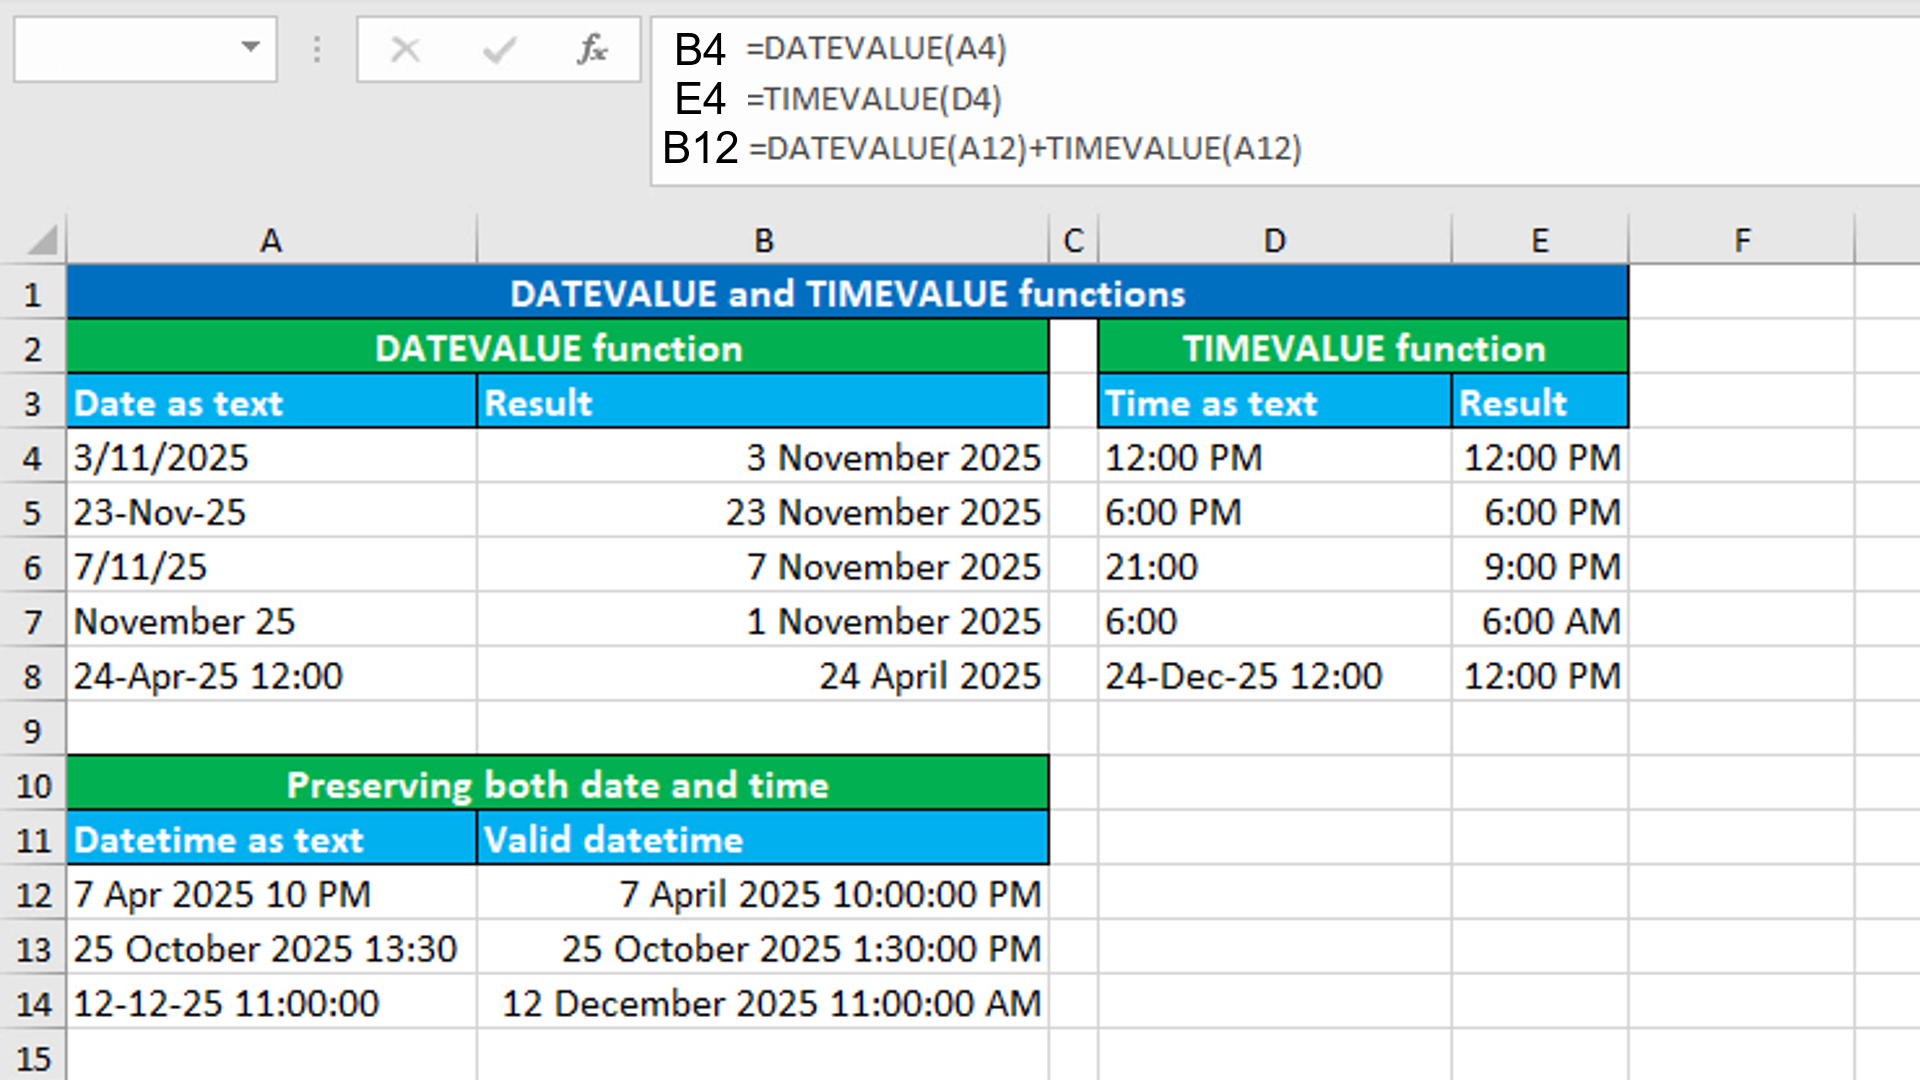Select cell D7 containing '6:00'
Viewport: 1920px width, 1080px height.
(x=1275, y=621)
